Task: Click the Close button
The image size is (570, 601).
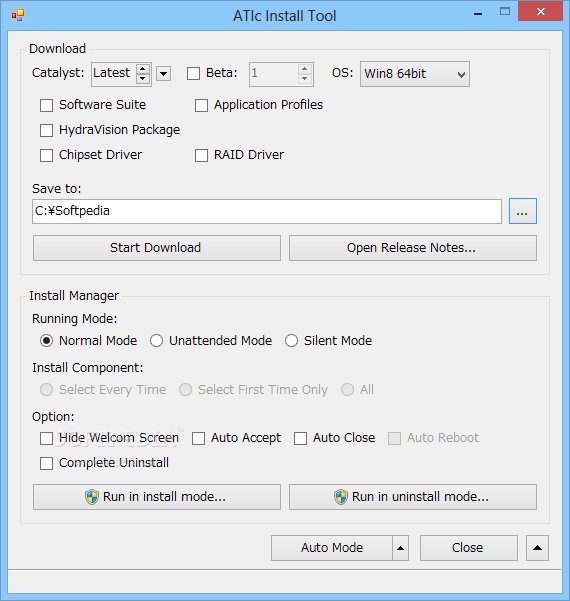Action: [x=469, y=548]
